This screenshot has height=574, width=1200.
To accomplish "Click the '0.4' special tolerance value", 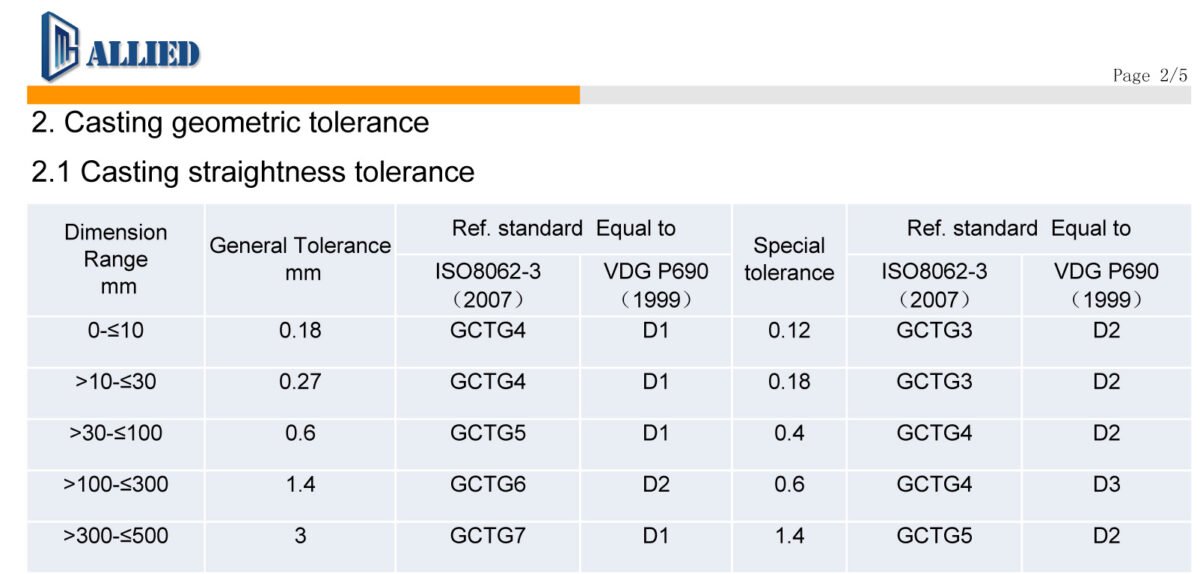I will click(x=789, y=433).
